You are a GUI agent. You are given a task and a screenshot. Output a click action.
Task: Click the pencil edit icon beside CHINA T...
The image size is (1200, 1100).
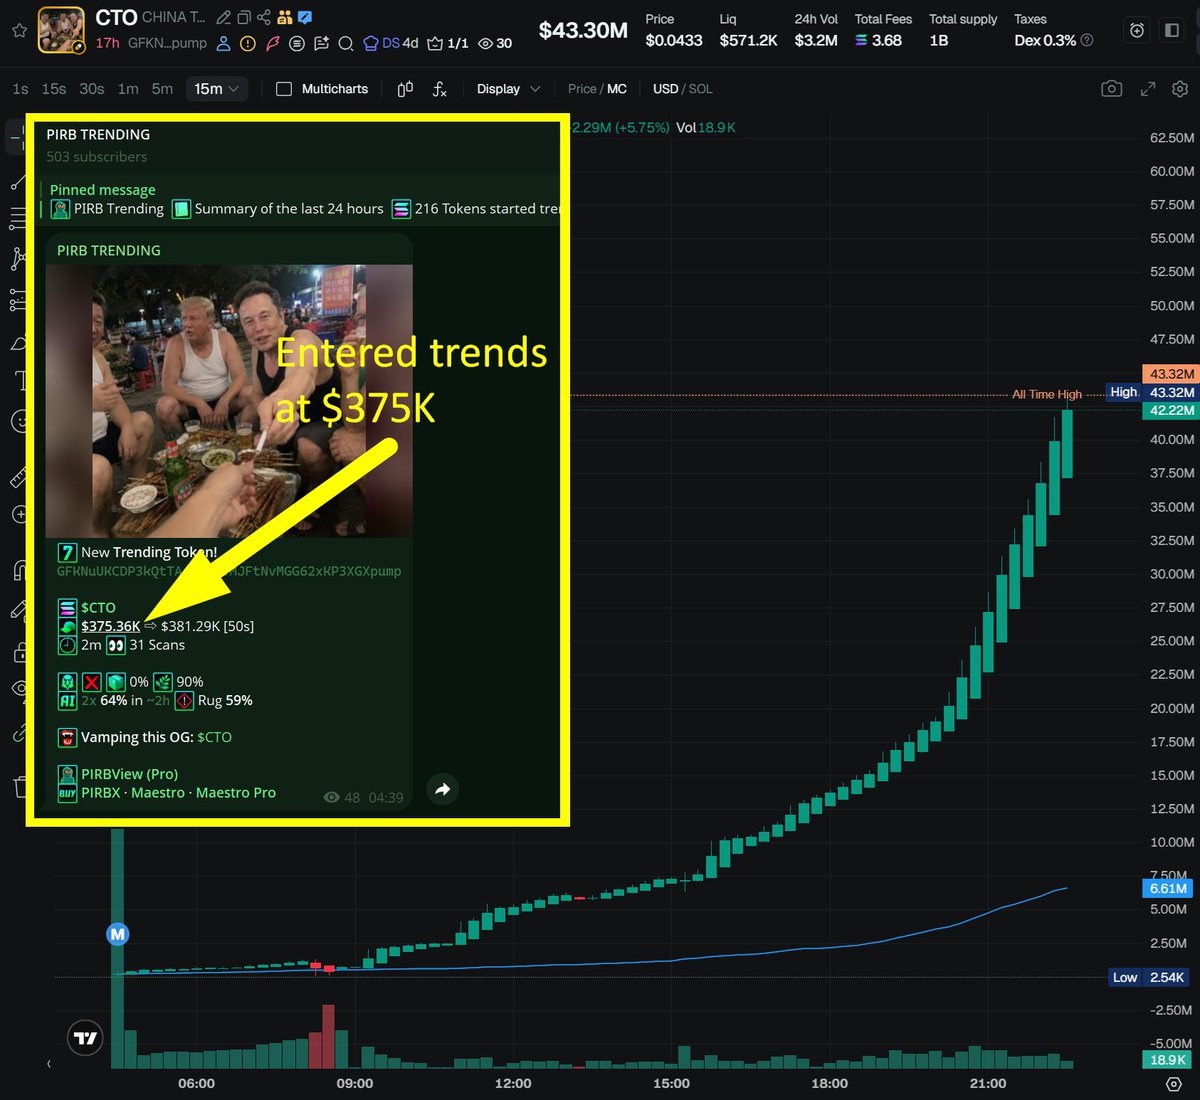click(223, 18)
